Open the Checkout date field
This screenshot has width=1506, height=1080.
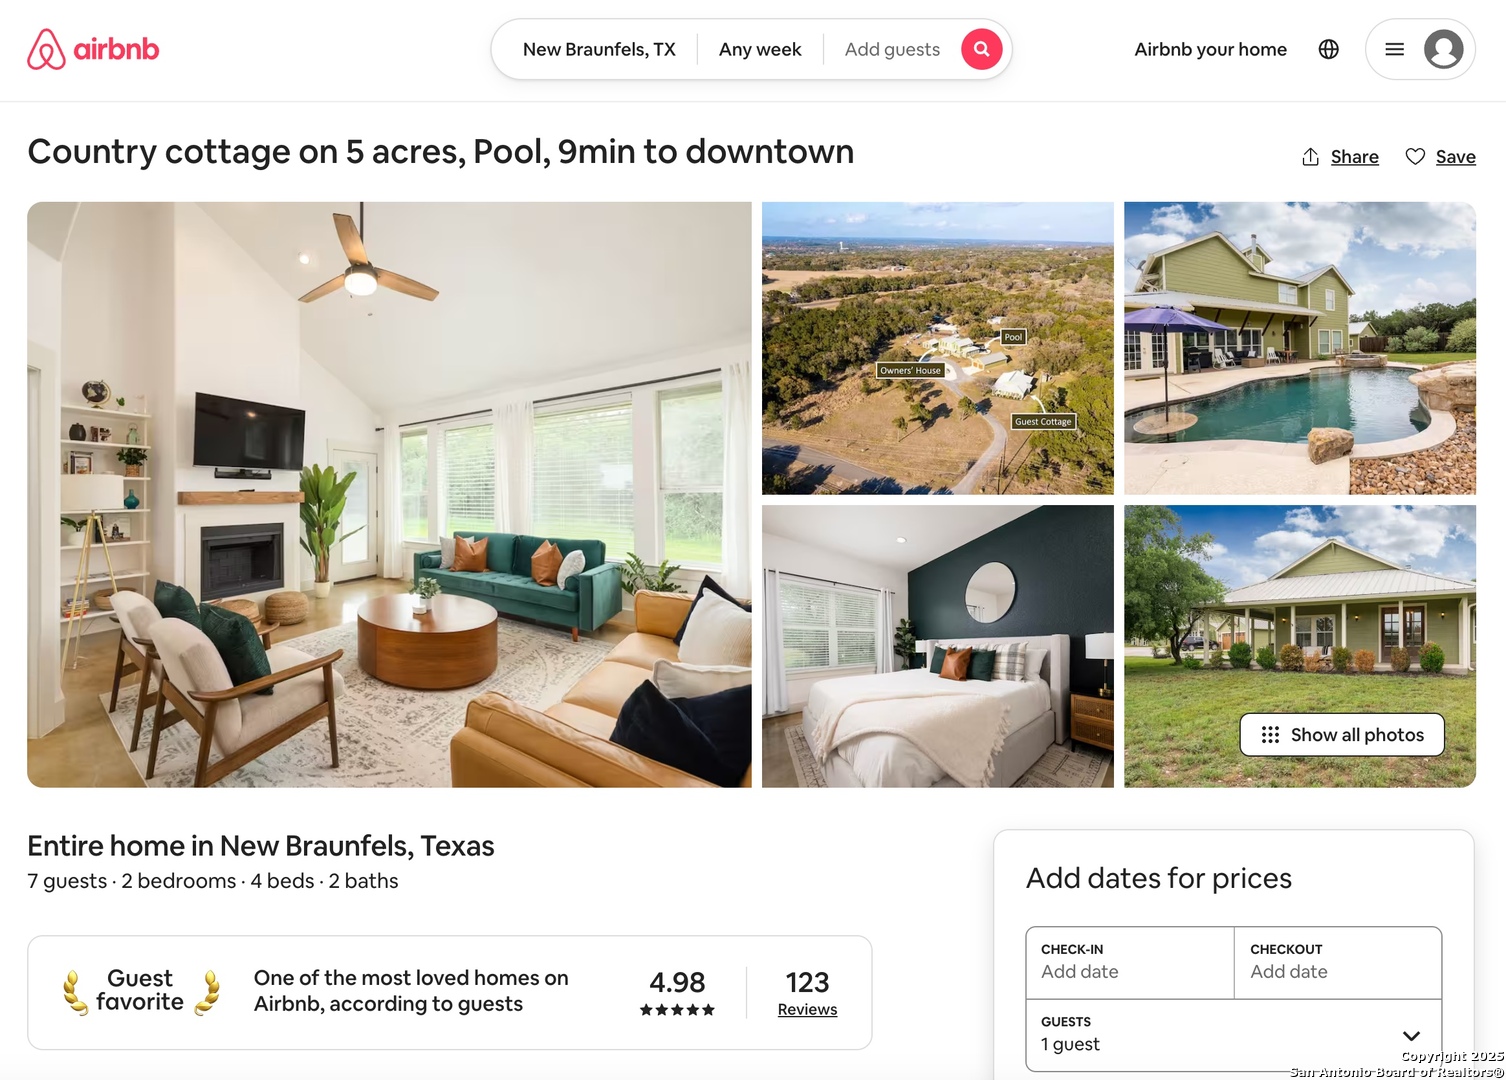pyautogui.click(x=1338, y=962)
